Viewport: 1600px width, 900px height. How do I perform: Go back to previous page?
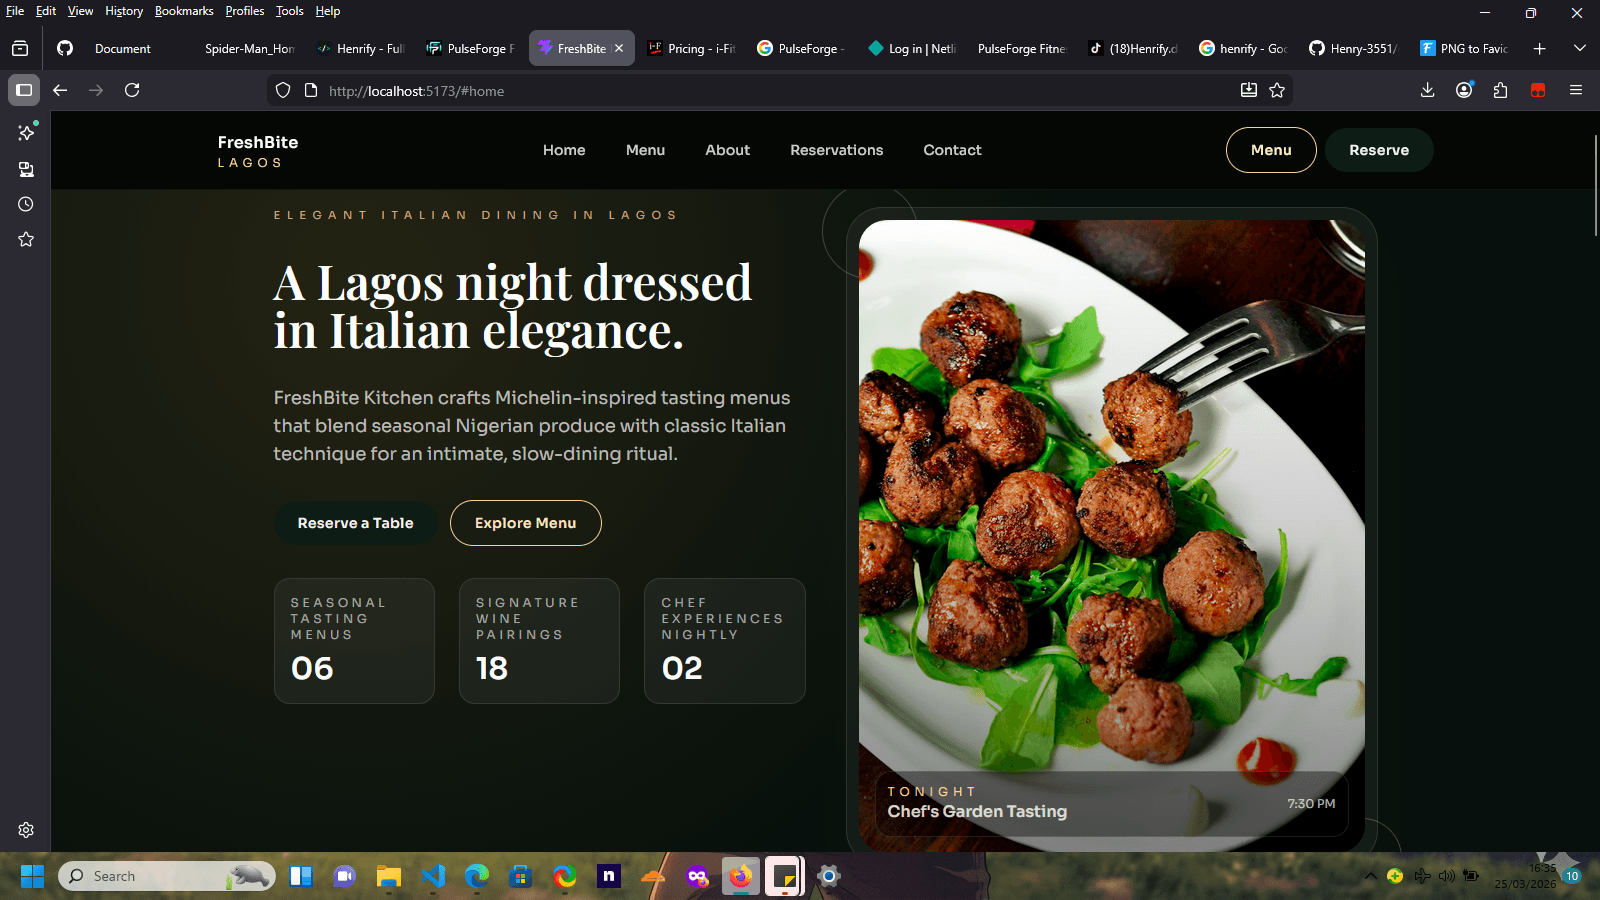[60, 90]
